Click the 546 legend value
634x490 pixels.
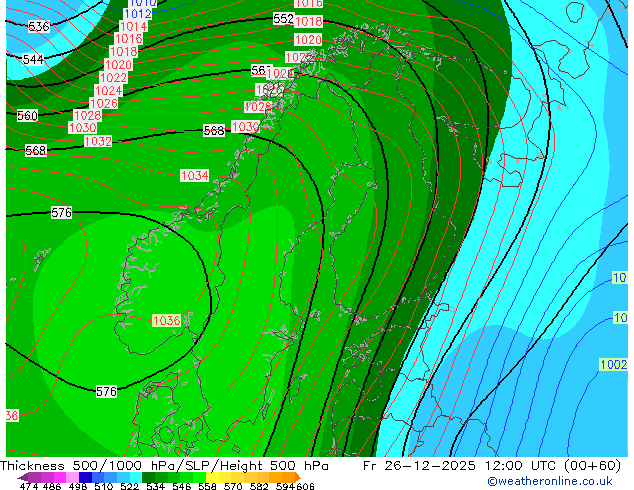tap(181, 486)
